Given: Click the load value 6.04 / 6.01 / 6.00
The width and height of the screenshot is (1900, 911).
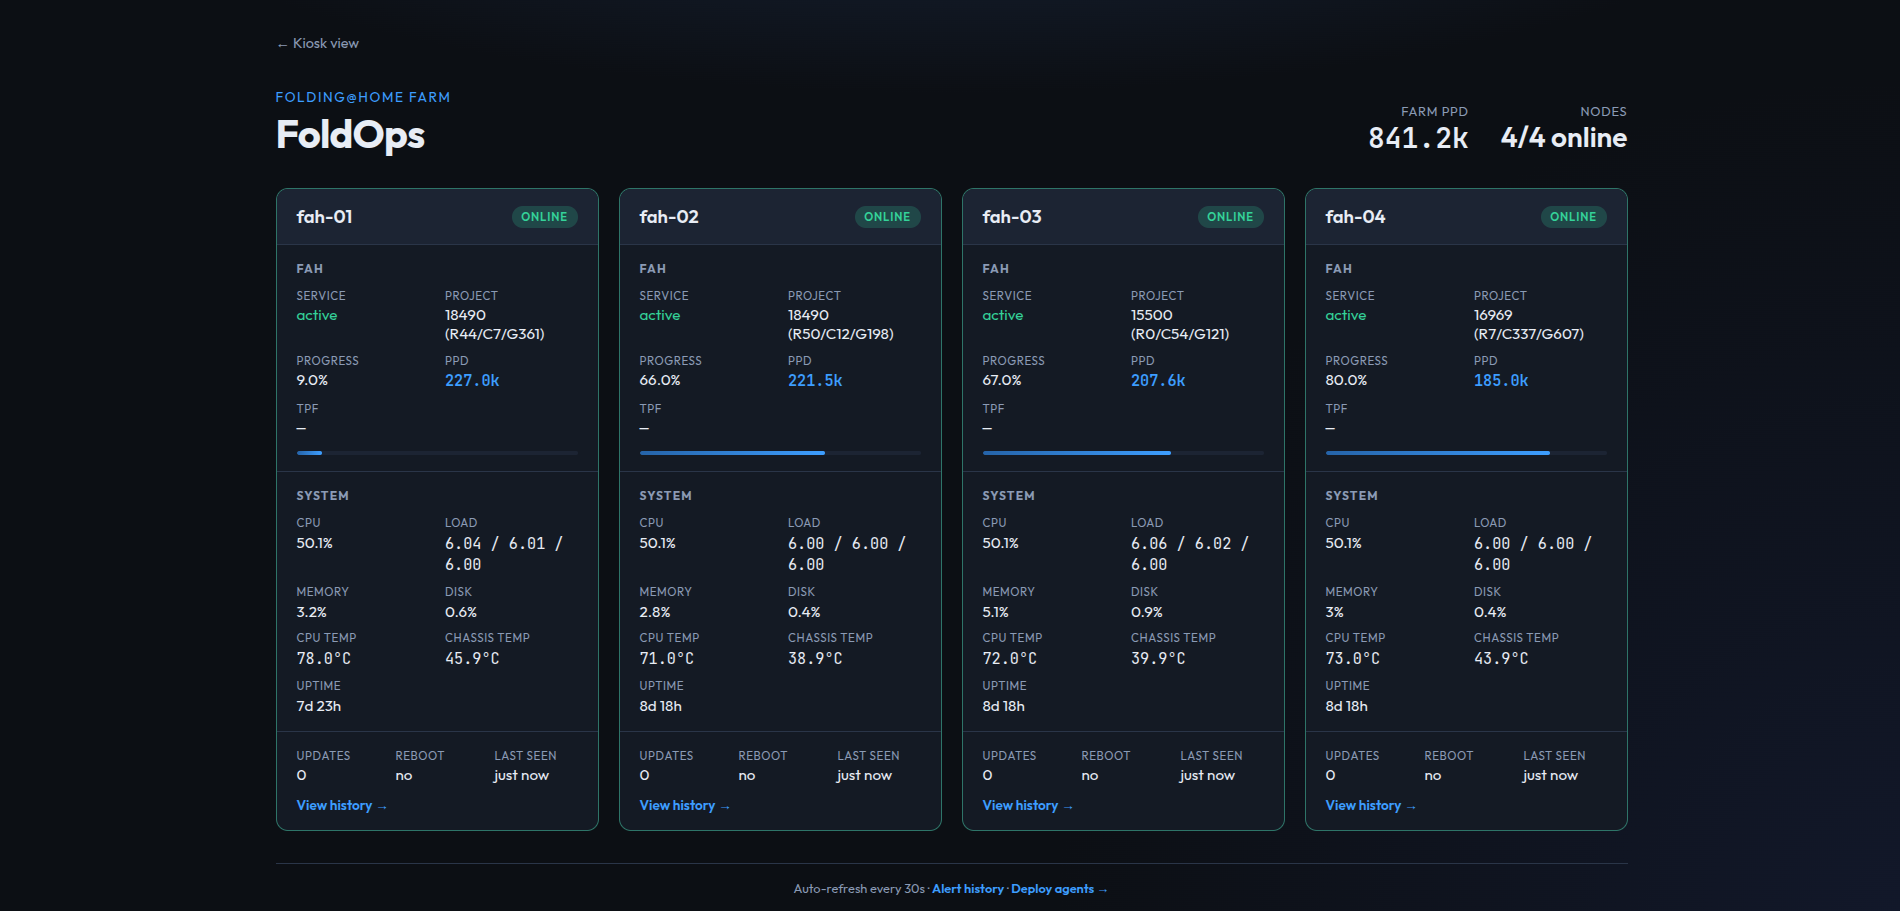Looking at the screenshot, I should (x=504, y=554).
